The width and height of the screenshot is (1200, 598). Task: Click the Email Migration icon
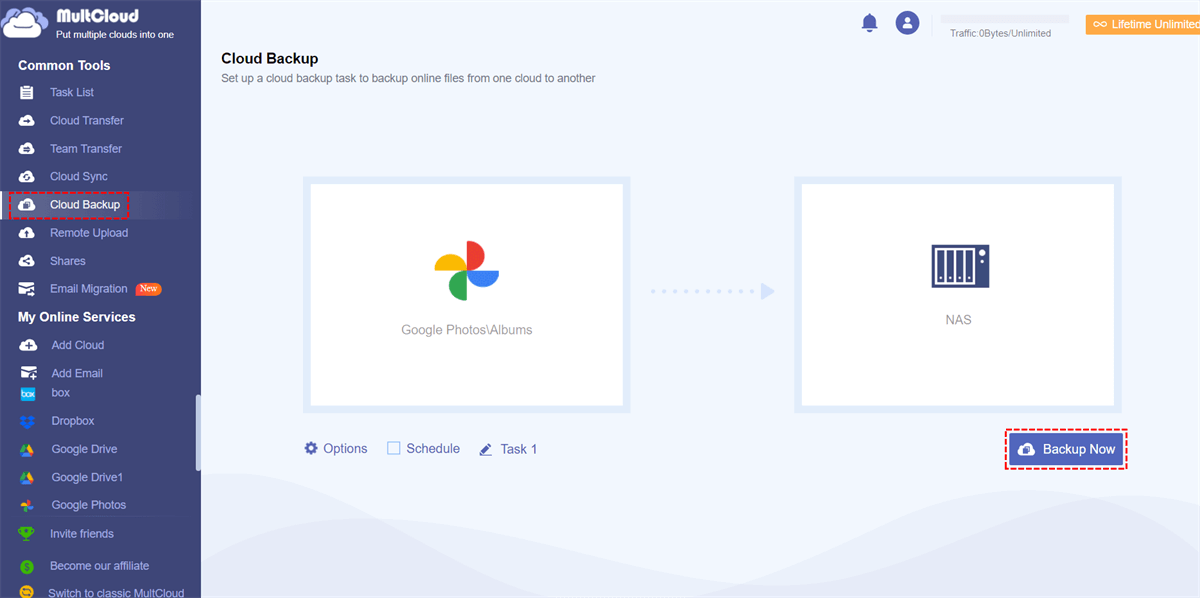pyautogui.click(x=27, y=289)
